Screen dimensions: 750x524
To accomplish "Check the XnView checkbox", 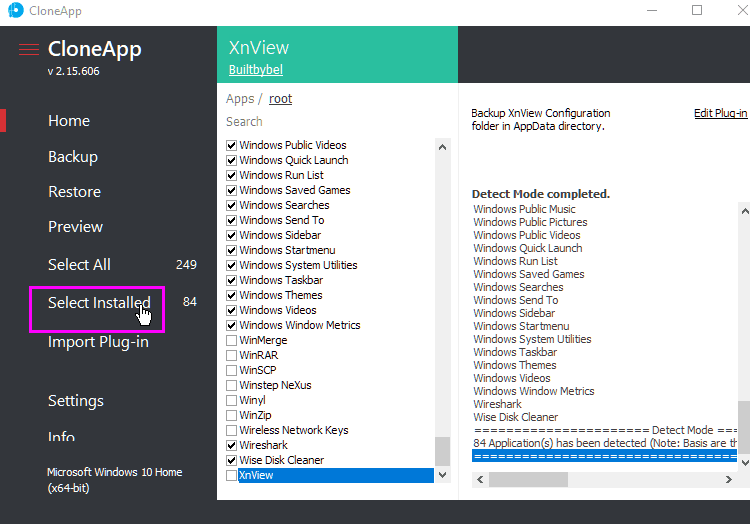I will 232,475.
